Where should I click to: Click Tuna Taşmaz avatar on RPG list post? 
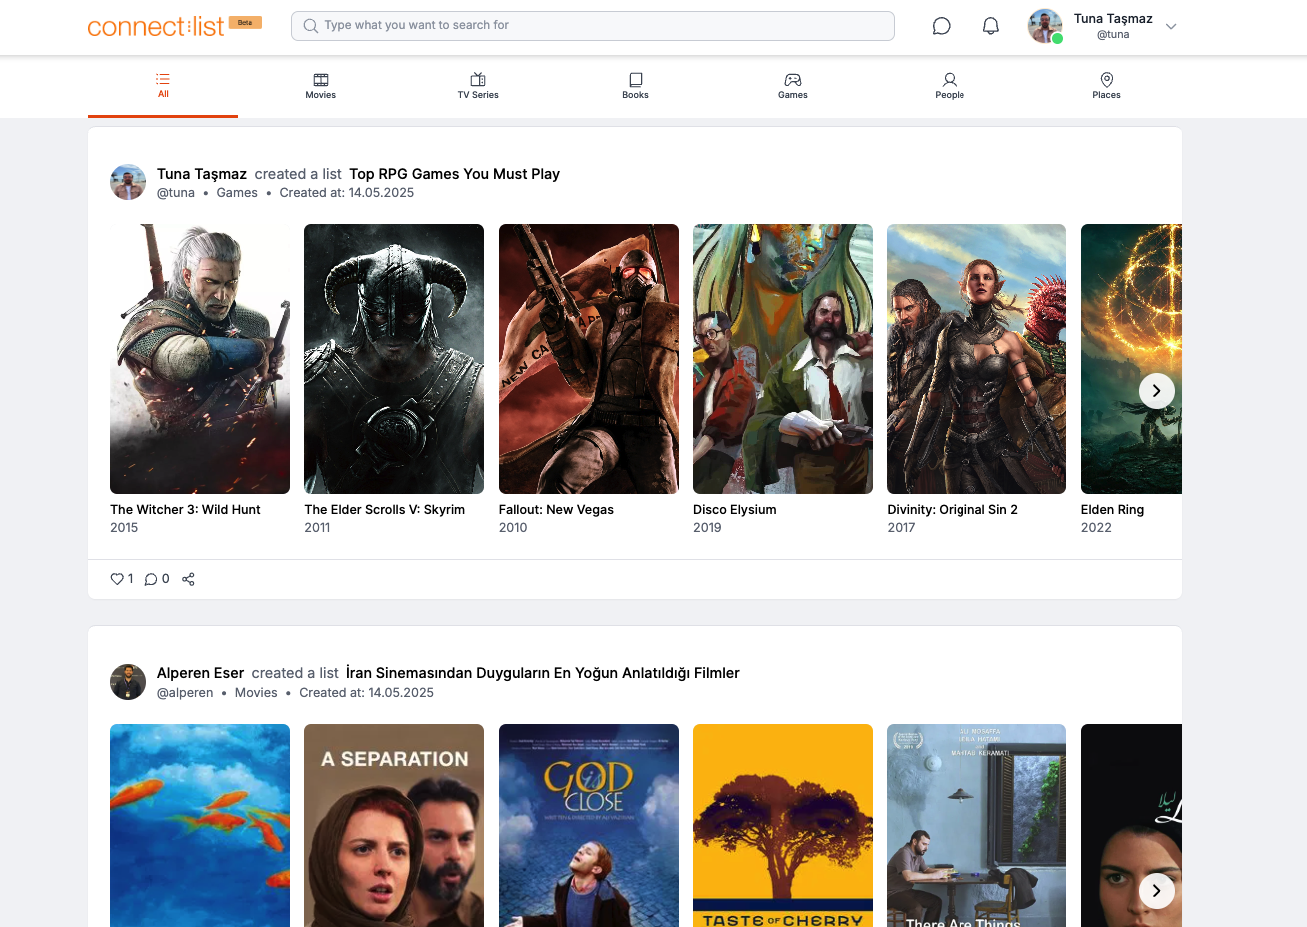pos(128,182)
